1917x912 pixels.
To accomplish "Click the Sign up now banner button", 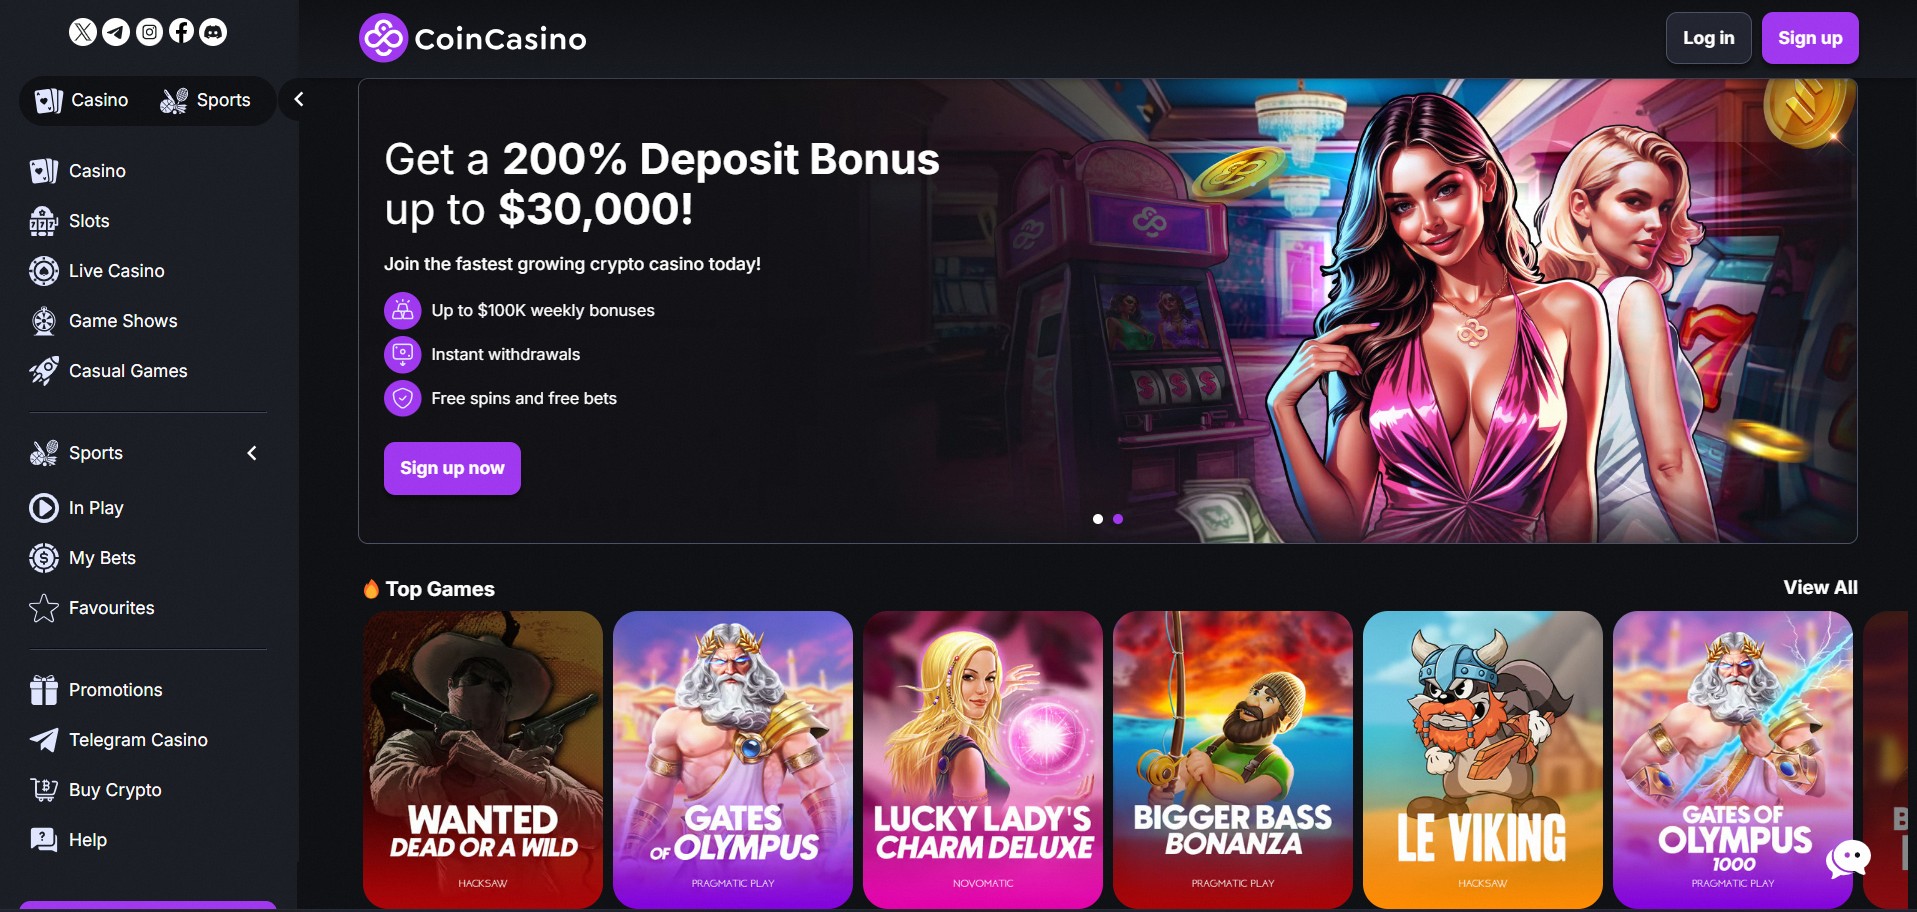I will pyautogui.click(x=452, y=468).
